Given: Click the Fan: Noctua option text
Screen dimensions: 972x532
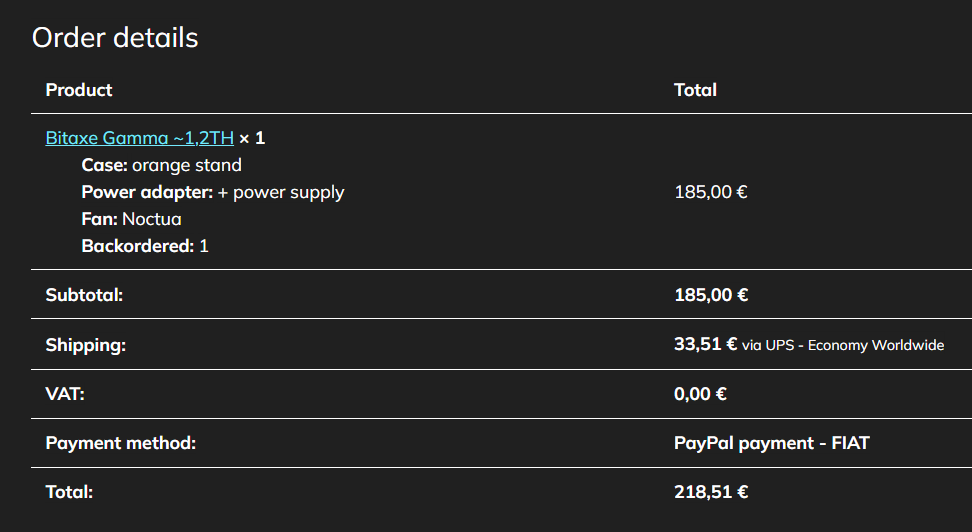Looking at the screenshot, I should pos(131,219).
